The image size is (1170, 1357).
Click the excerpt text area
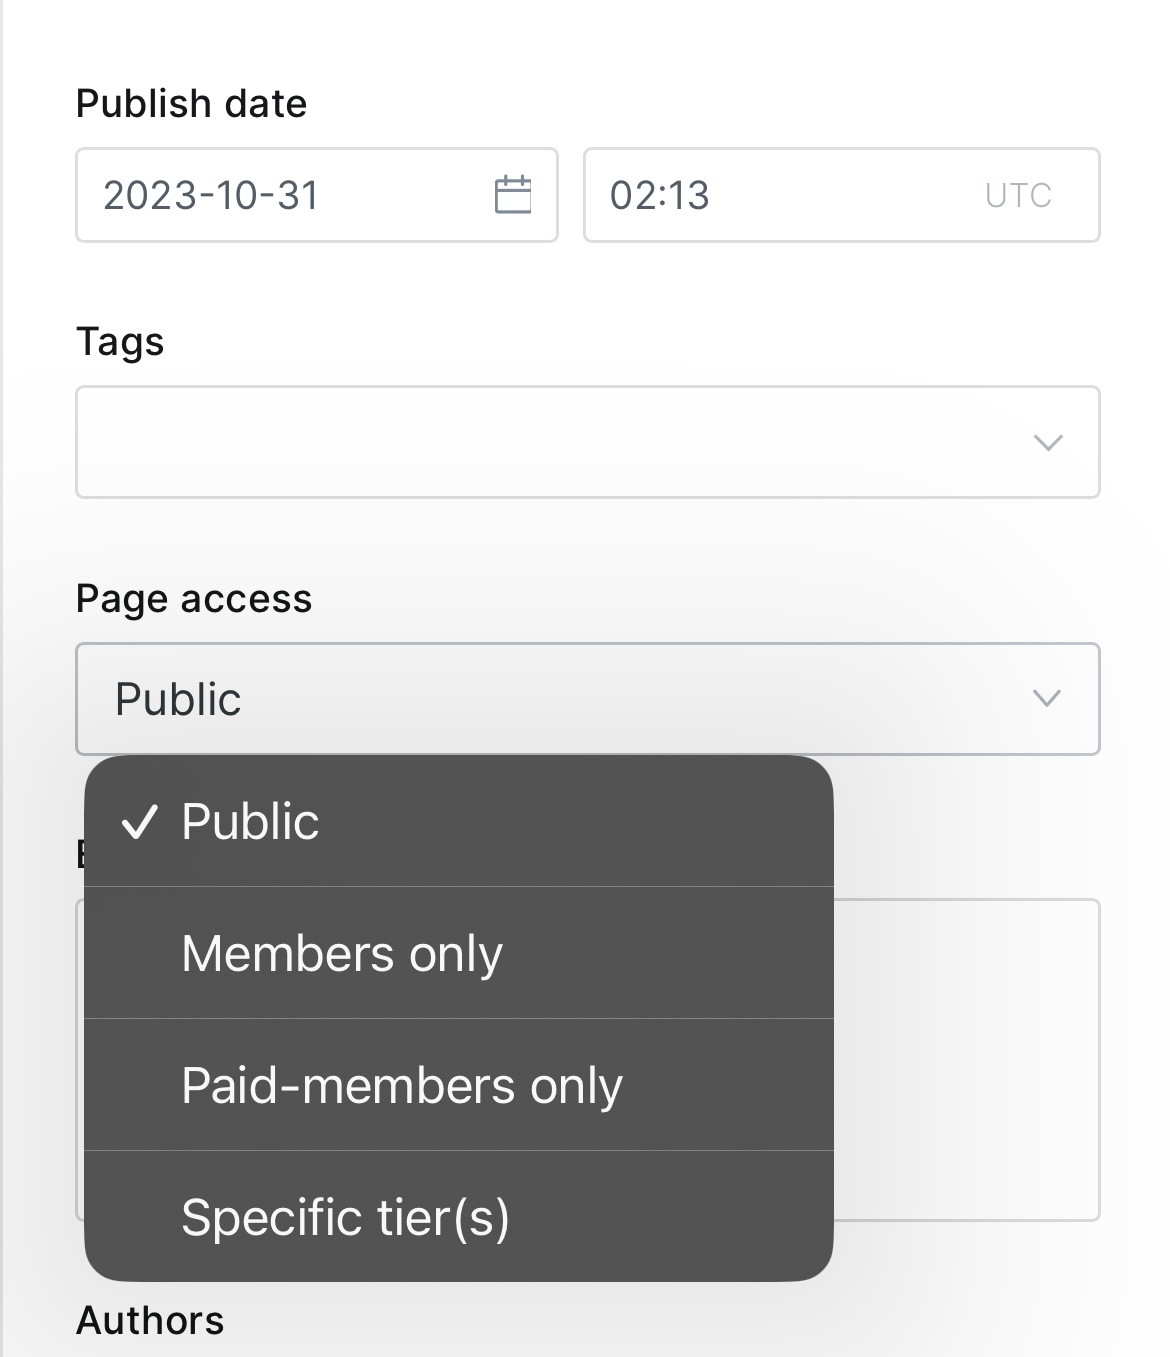pyautogui.click(x=966, y=1060)
